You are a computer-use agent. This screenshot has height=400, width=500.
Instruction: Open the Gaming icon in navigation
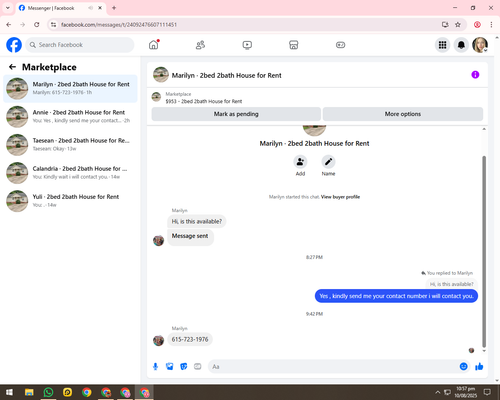[x=340, y=45]
